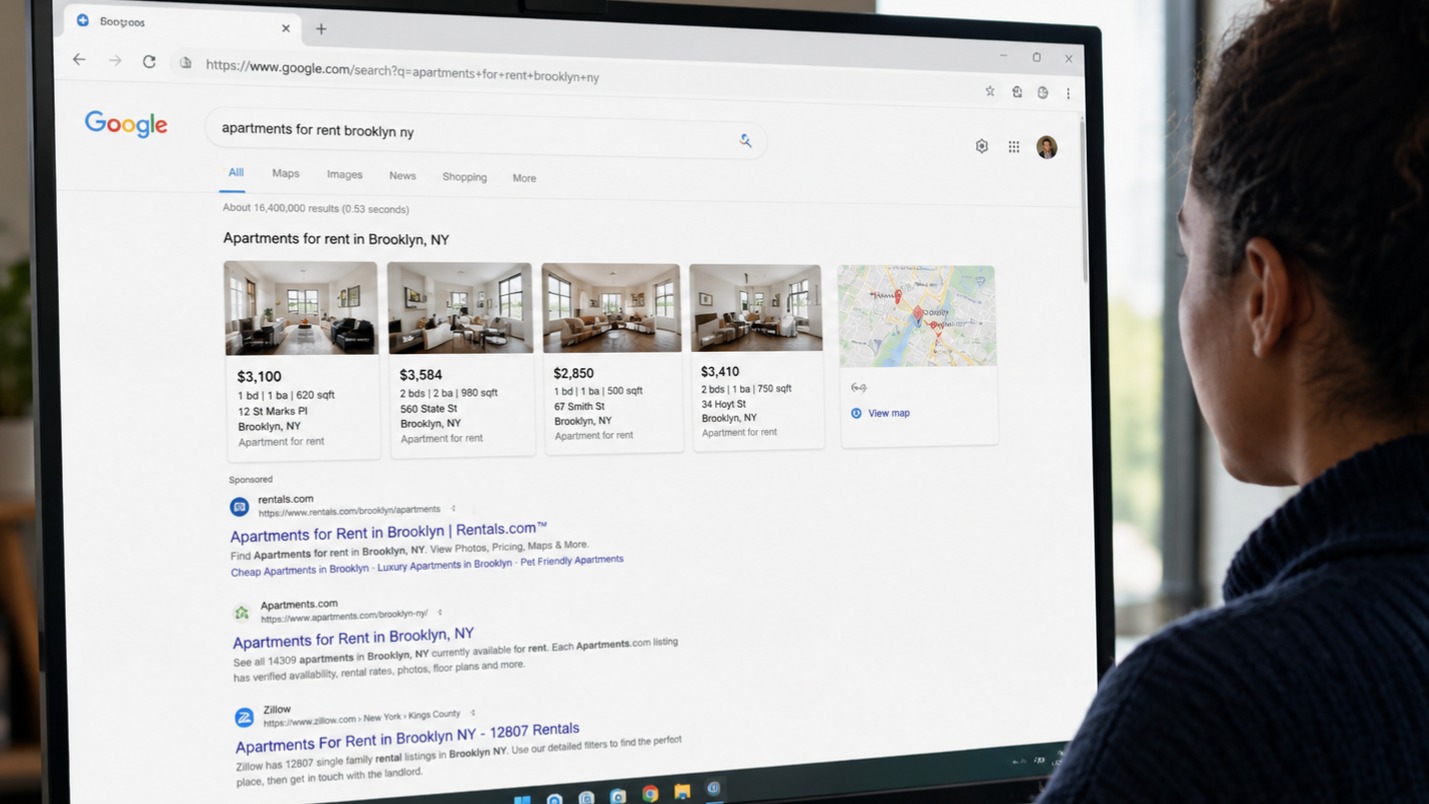This screenshot has height=804, width=1429.
Task: Open the Brooklyn map thumbnail
Action: pyautogui.click(x=917, y=316)
